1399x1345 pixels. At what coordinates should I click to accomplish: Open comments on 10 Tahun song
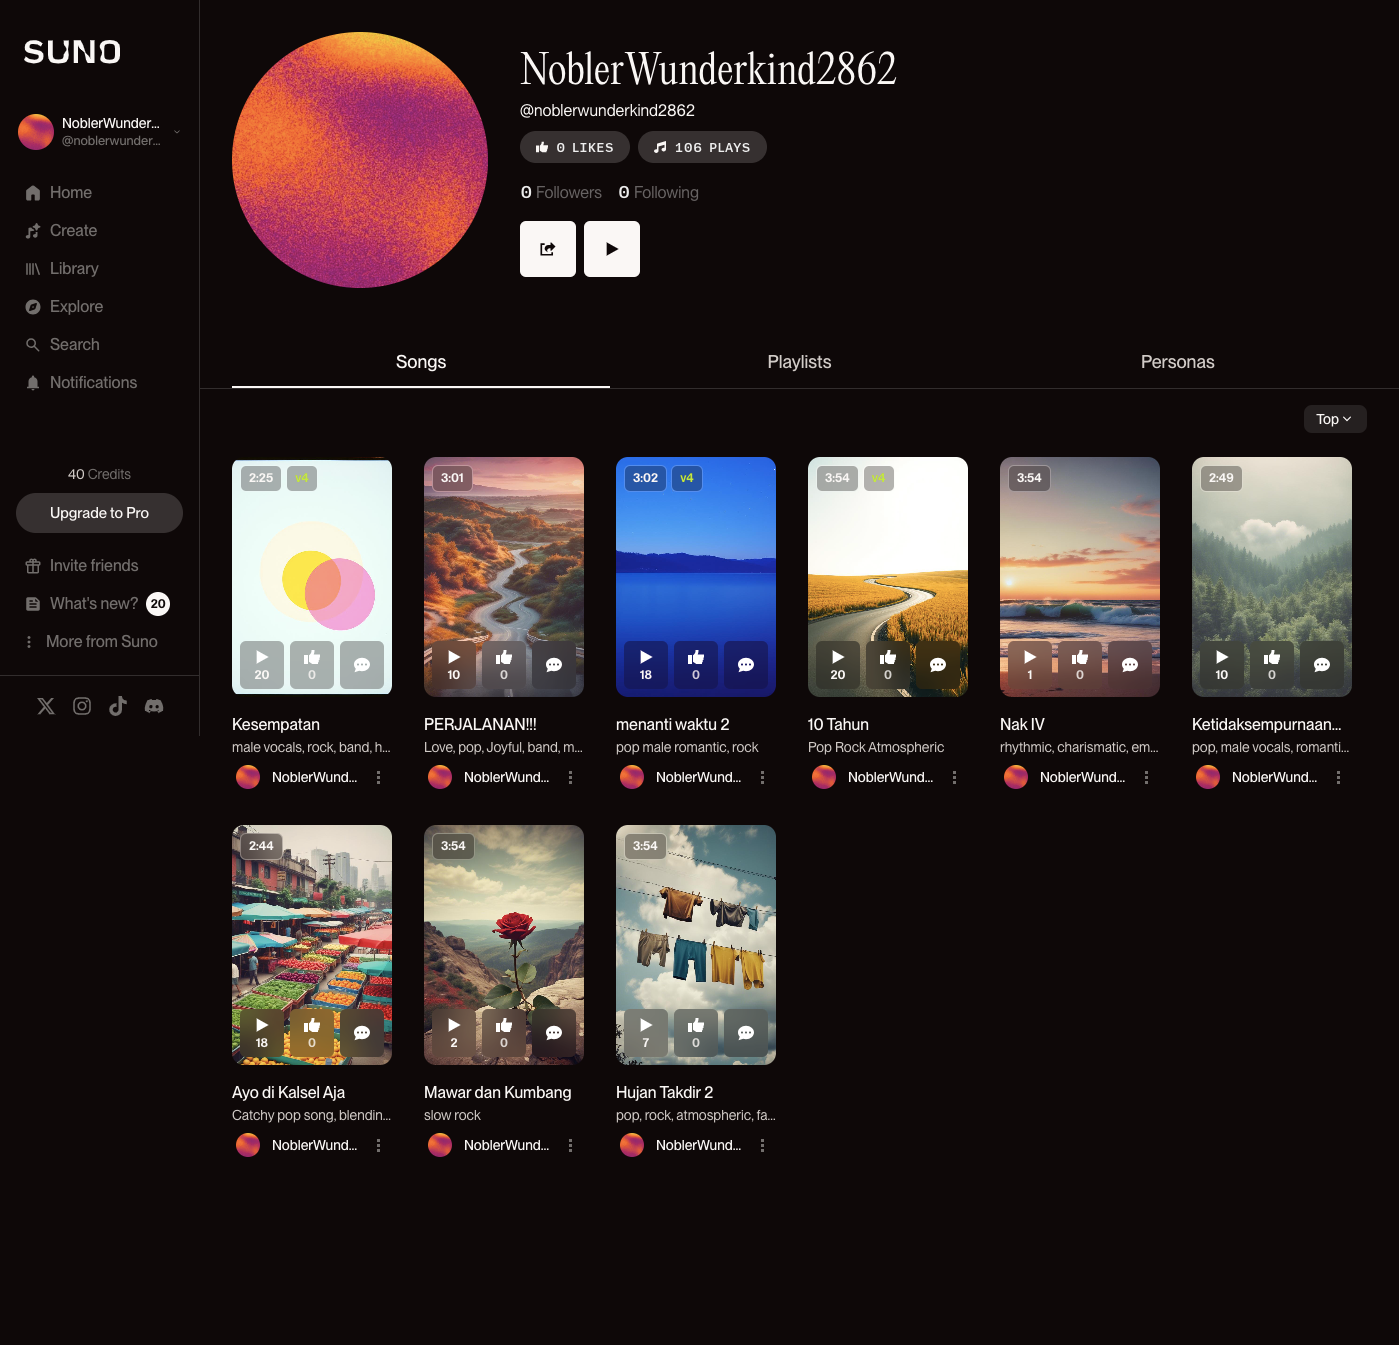(938, 664)
